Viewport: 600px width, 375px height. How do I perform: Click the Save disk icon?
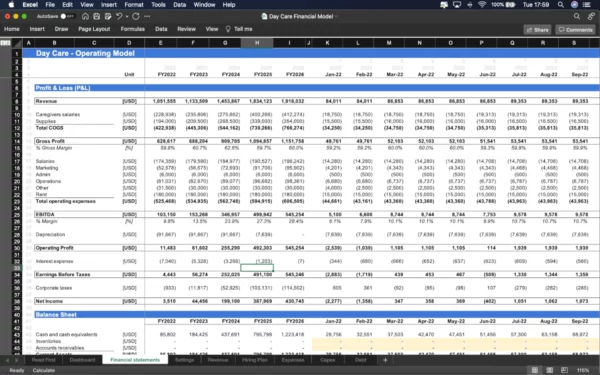tap(96, 16)
